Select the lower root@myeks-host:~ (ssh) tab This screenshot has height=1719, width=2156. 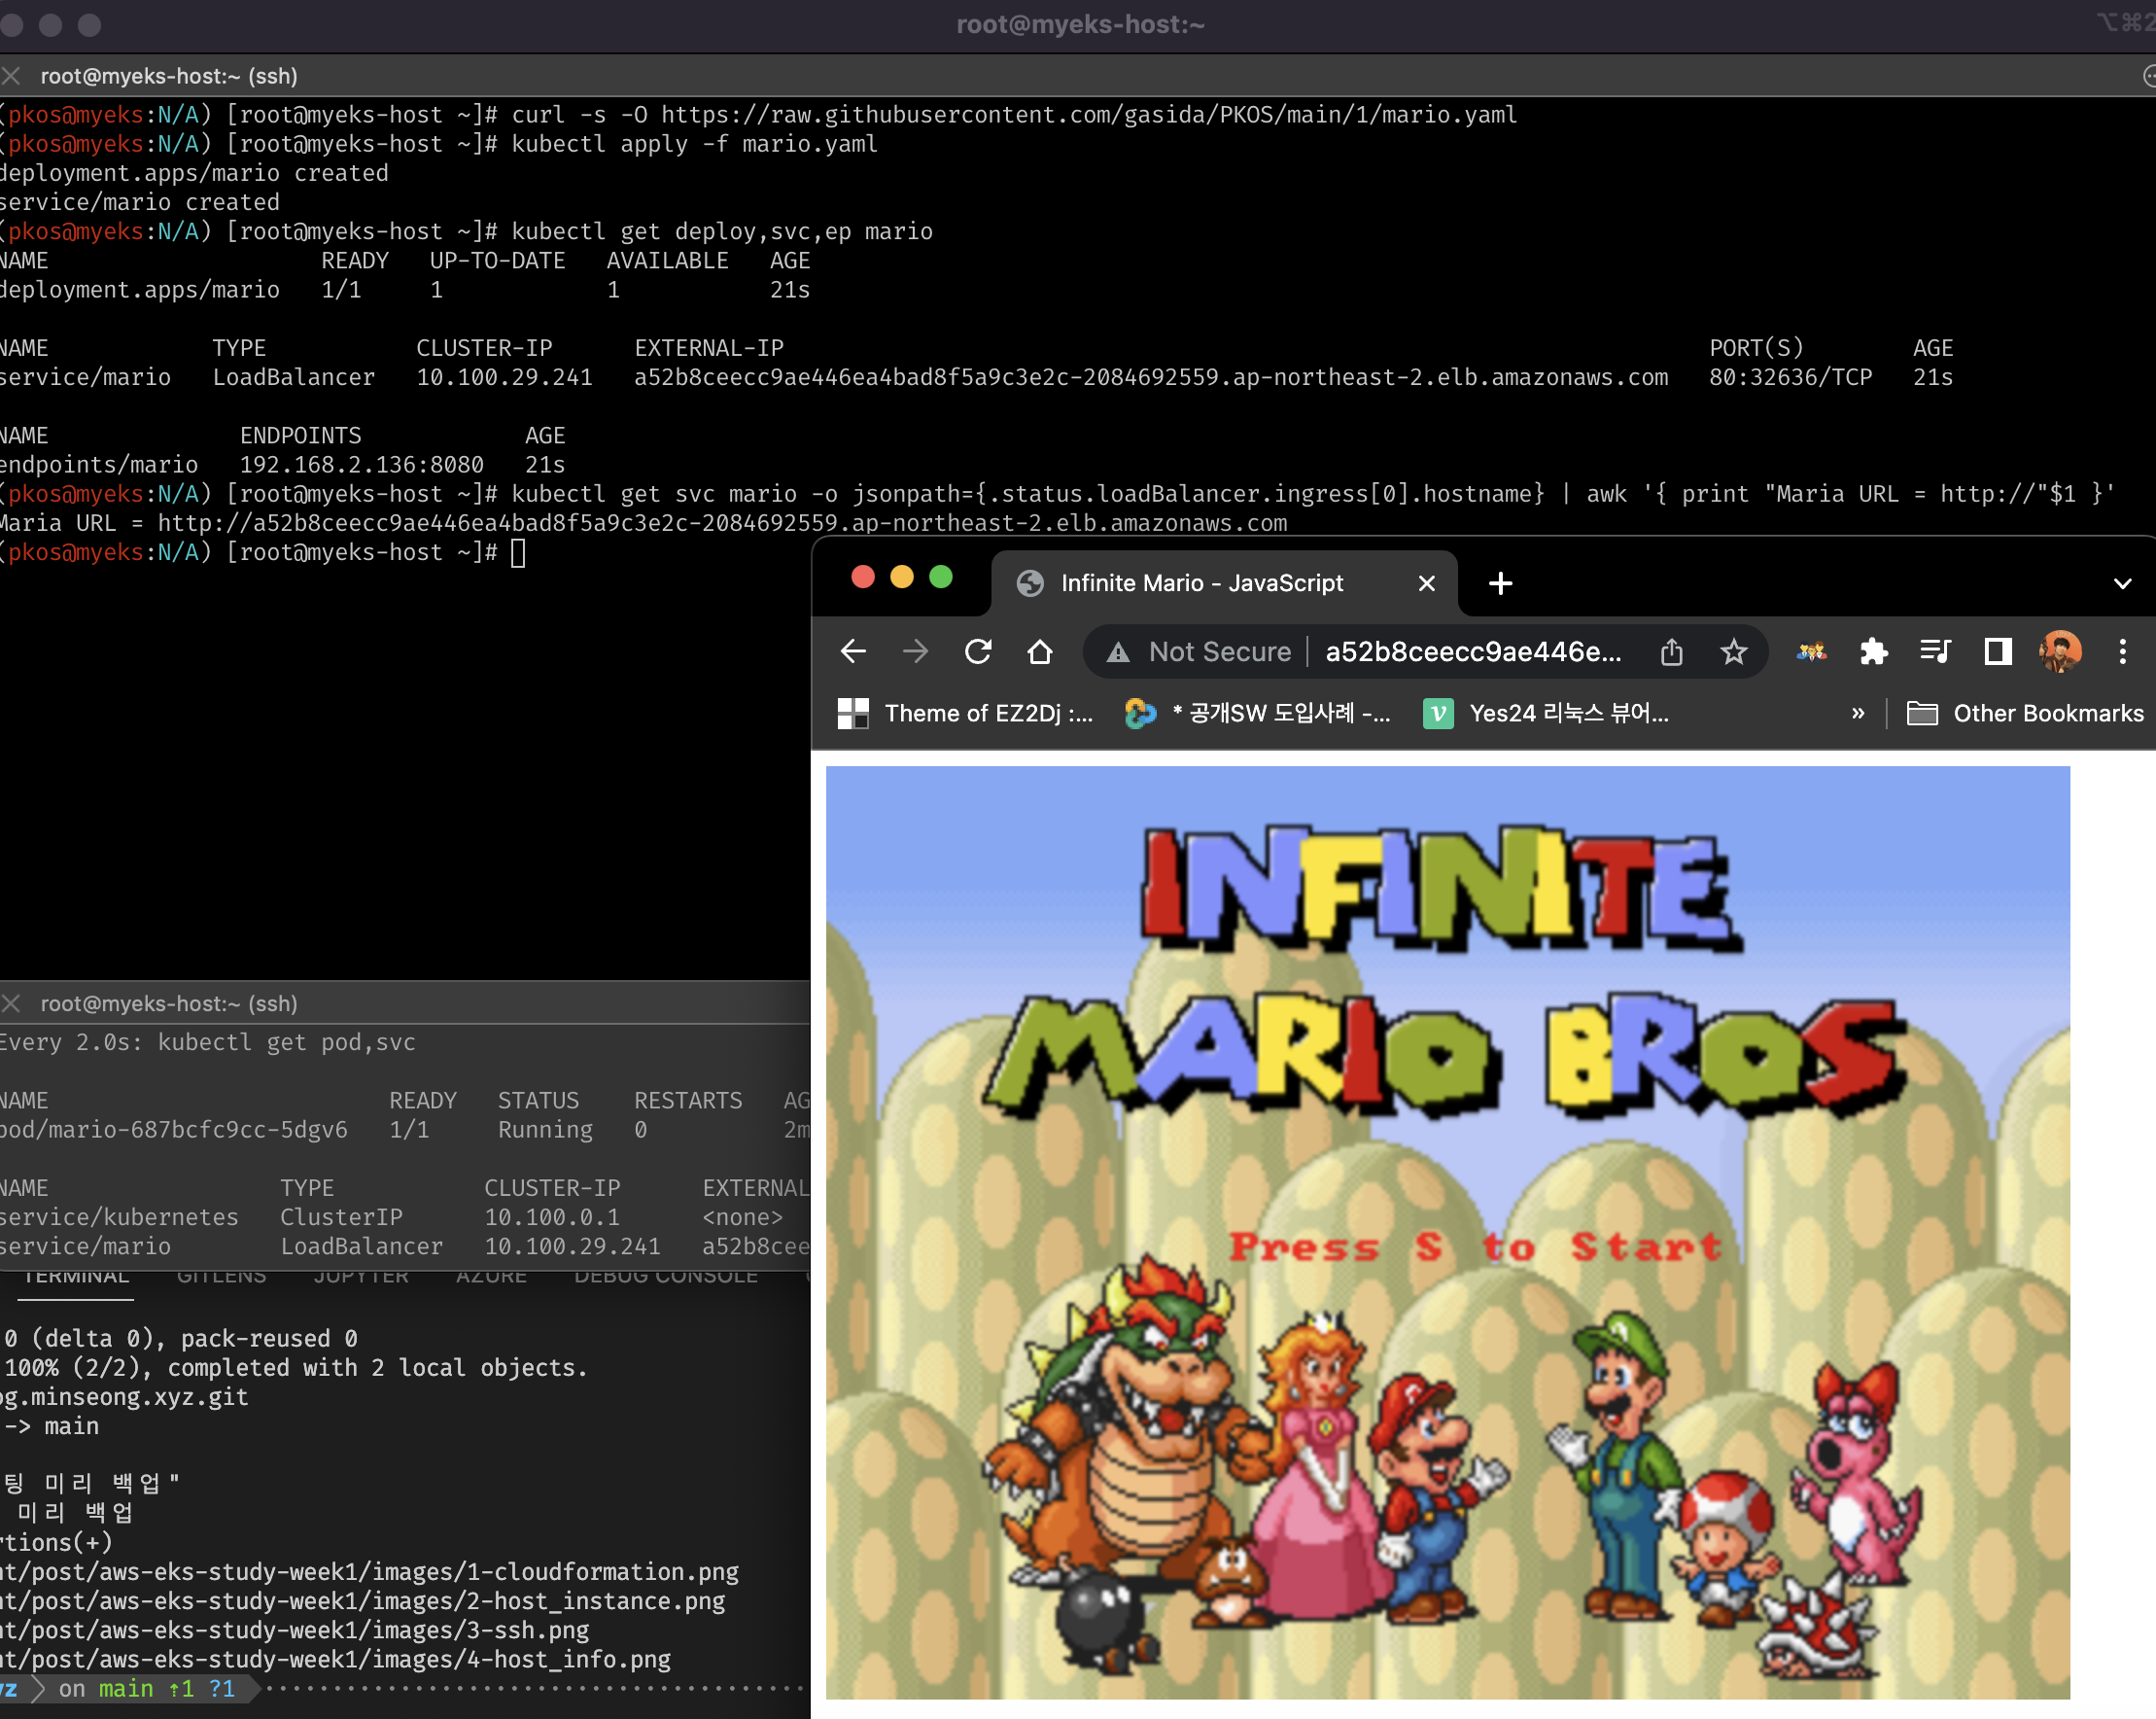click(x=169, y=1003)
